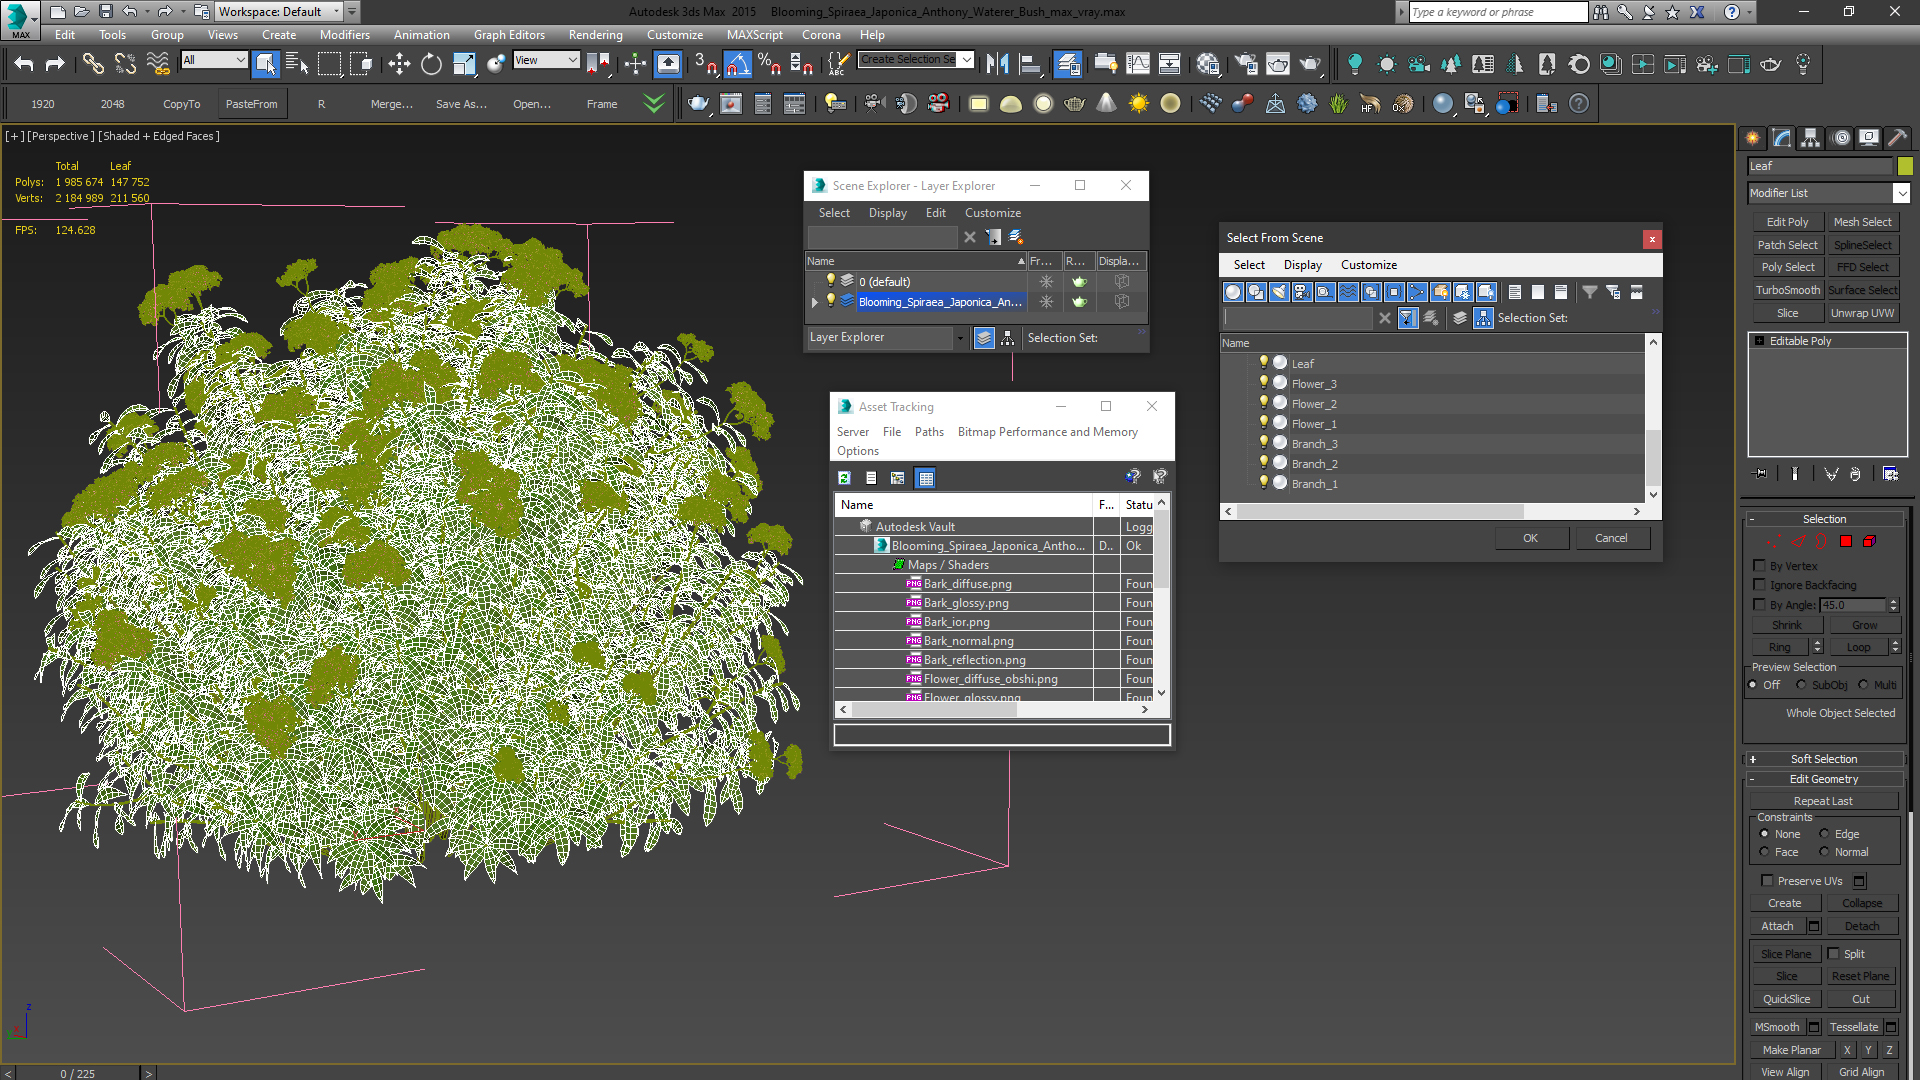
Task: Click the sun light icon in toolbar
Action: point(1139,104)
